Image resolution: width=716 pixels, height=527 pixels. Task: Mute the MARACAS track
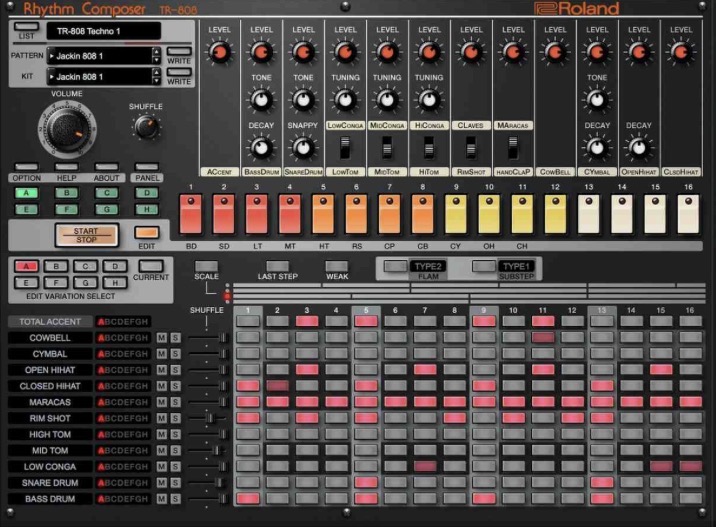coord(162,402)
